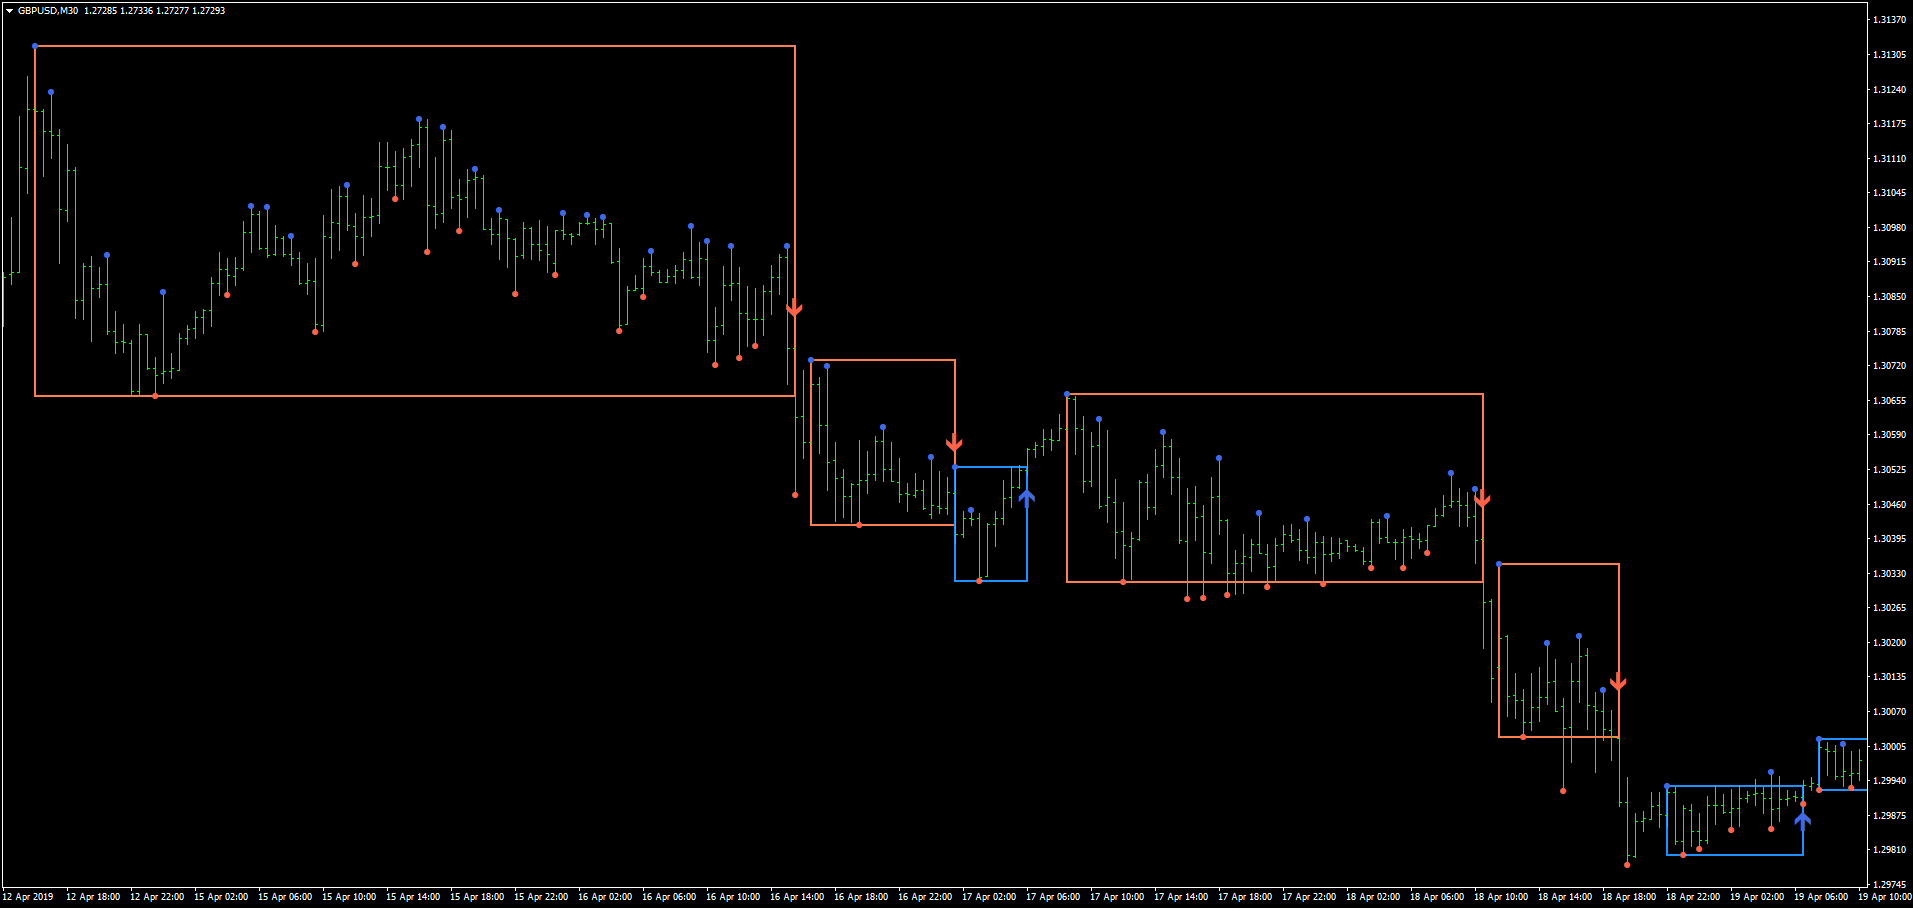Click the 1.30135 price axis label
The height and width of the screenshot is (908, 1913).
[x=1889, y=677]
